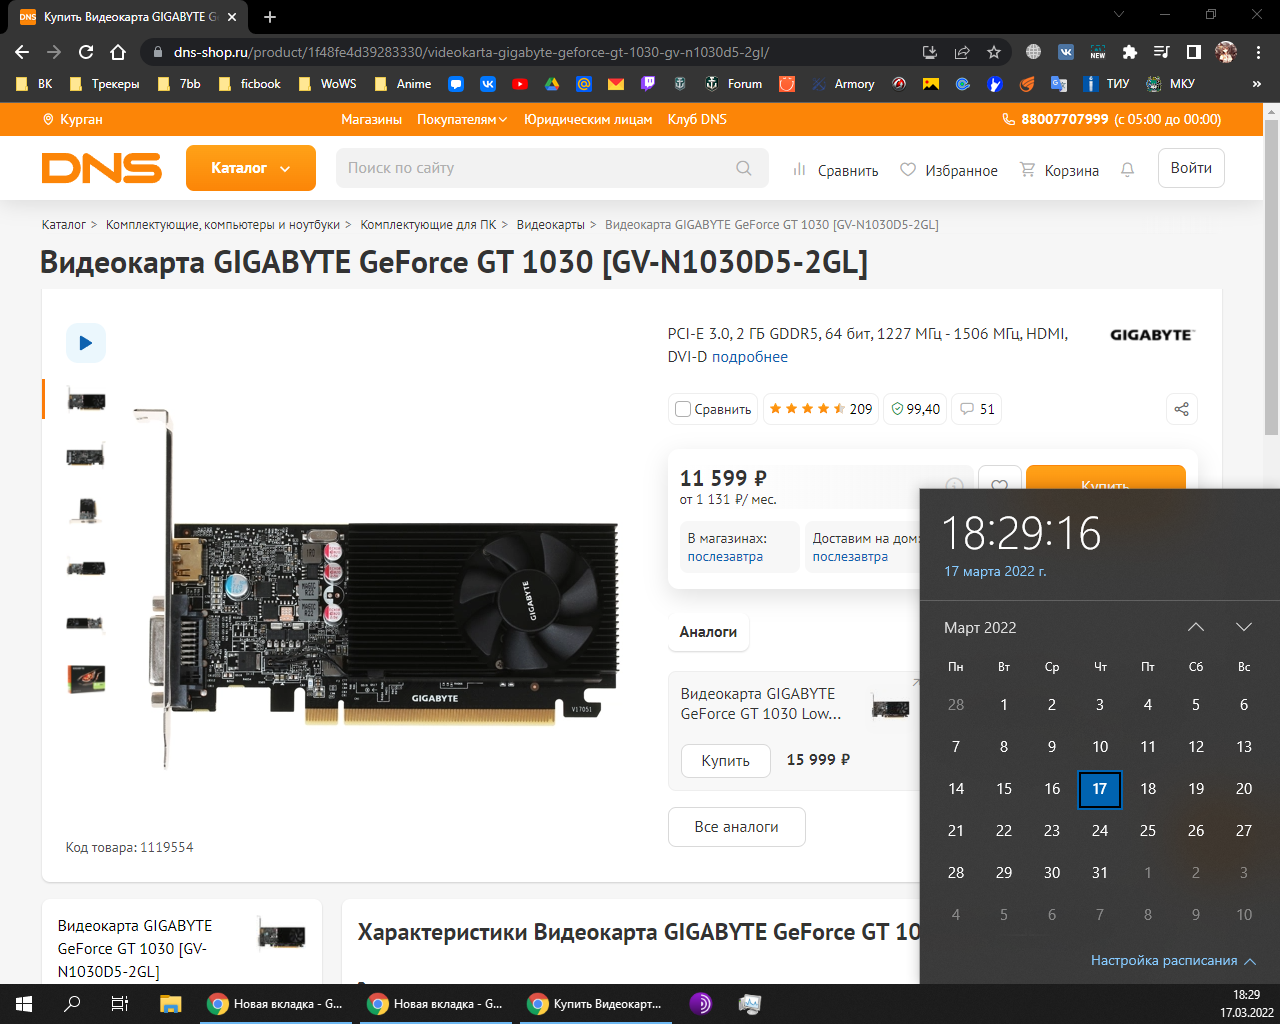Select the last packaging box thumbnail

click(86, 680)
